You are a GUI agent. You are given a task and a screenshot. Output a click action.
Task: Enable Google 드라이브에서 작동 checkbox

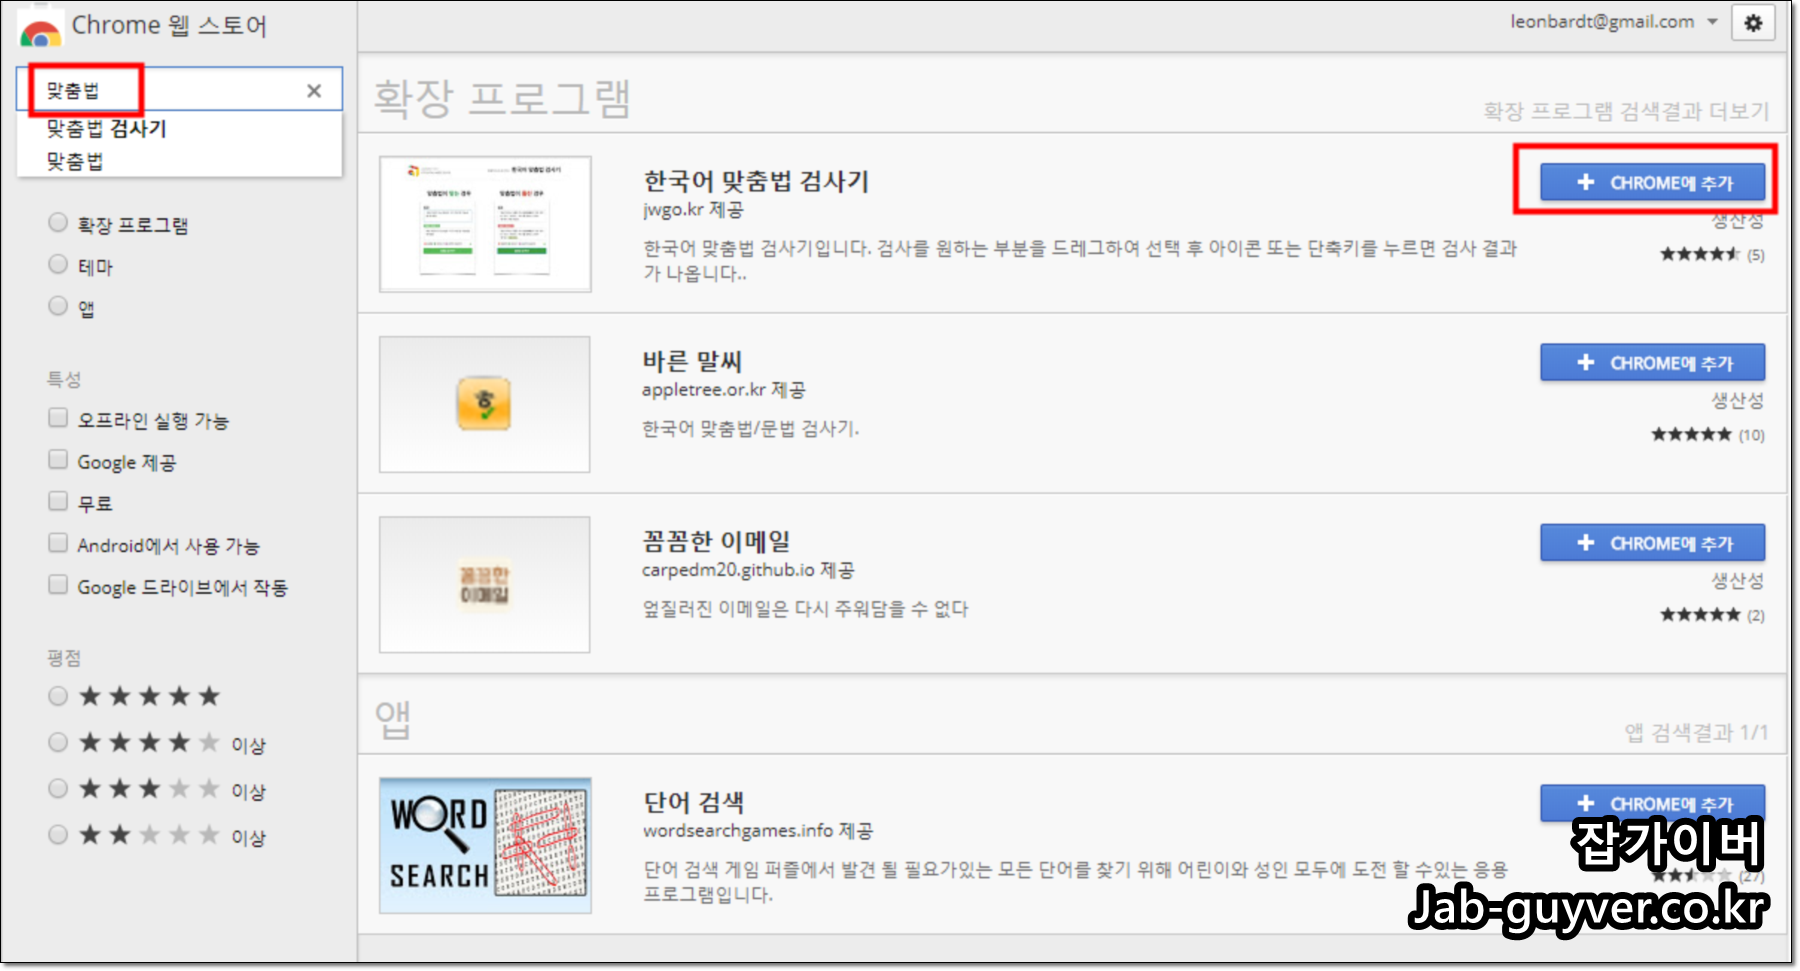(58, 585)
